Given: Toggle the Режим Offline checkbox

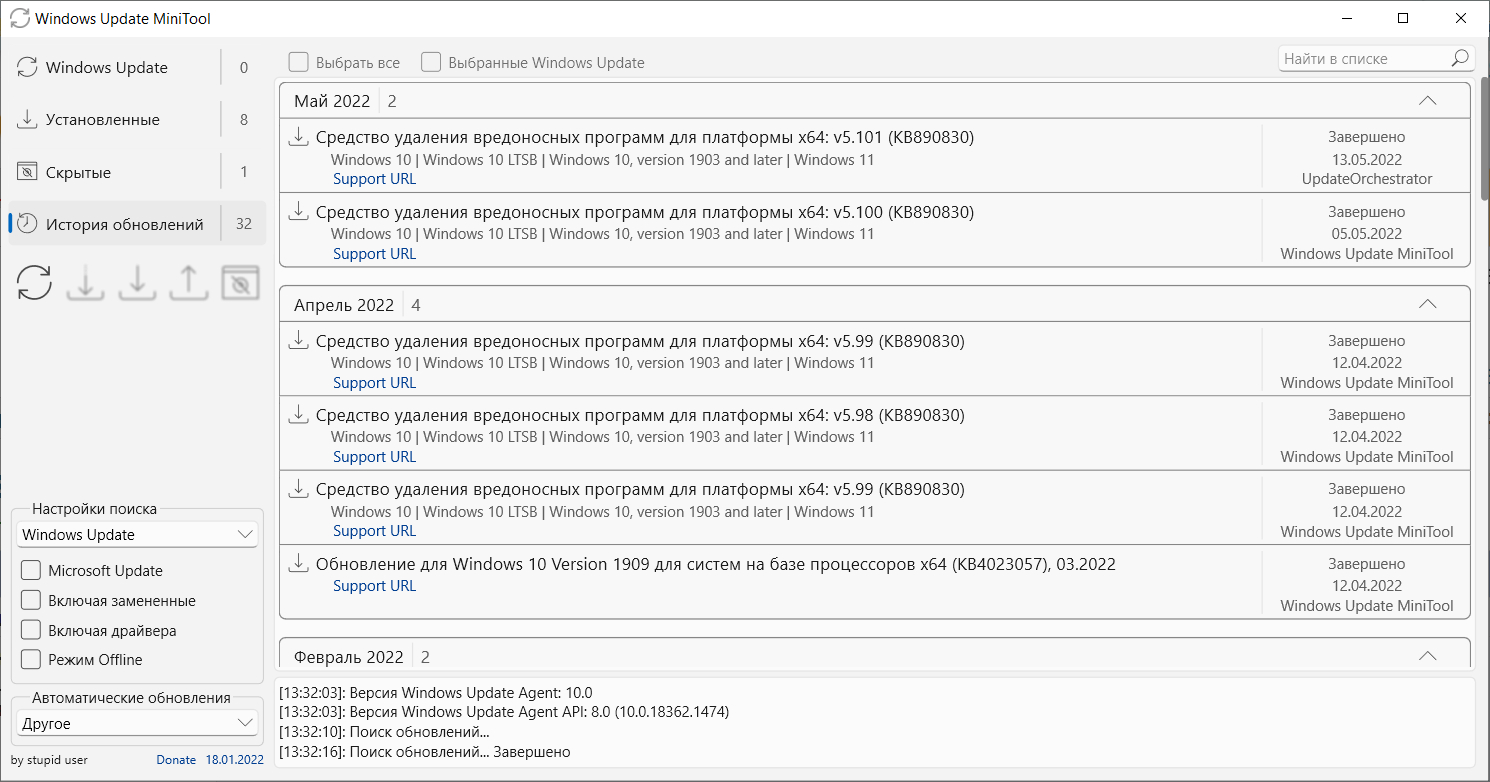Looking at the screenshot, I should tap(31, 660).
